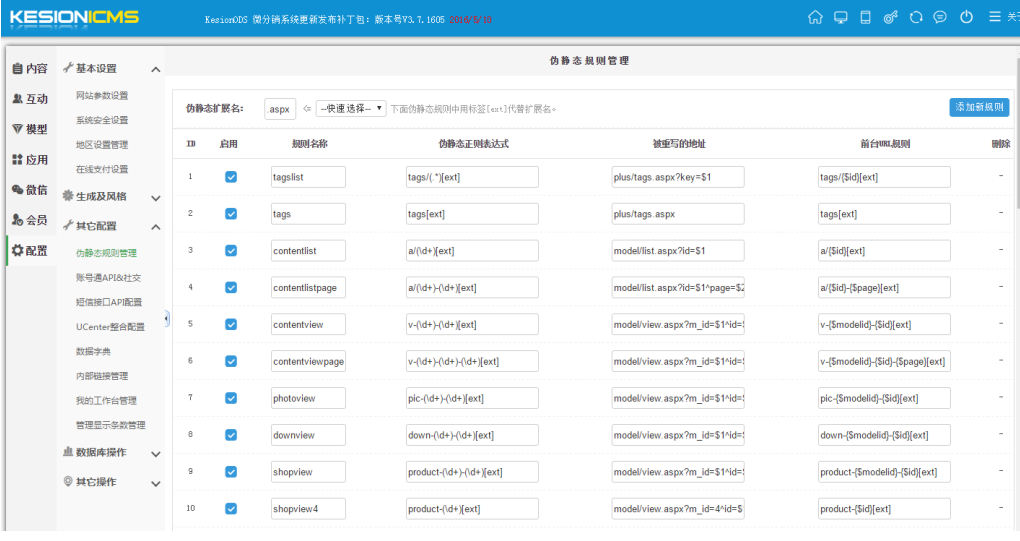Toggle the enable checkbox for contentlist rule
Image resolution: width=1020 pixels, height=541 pixels.
(x=231, y=250)
